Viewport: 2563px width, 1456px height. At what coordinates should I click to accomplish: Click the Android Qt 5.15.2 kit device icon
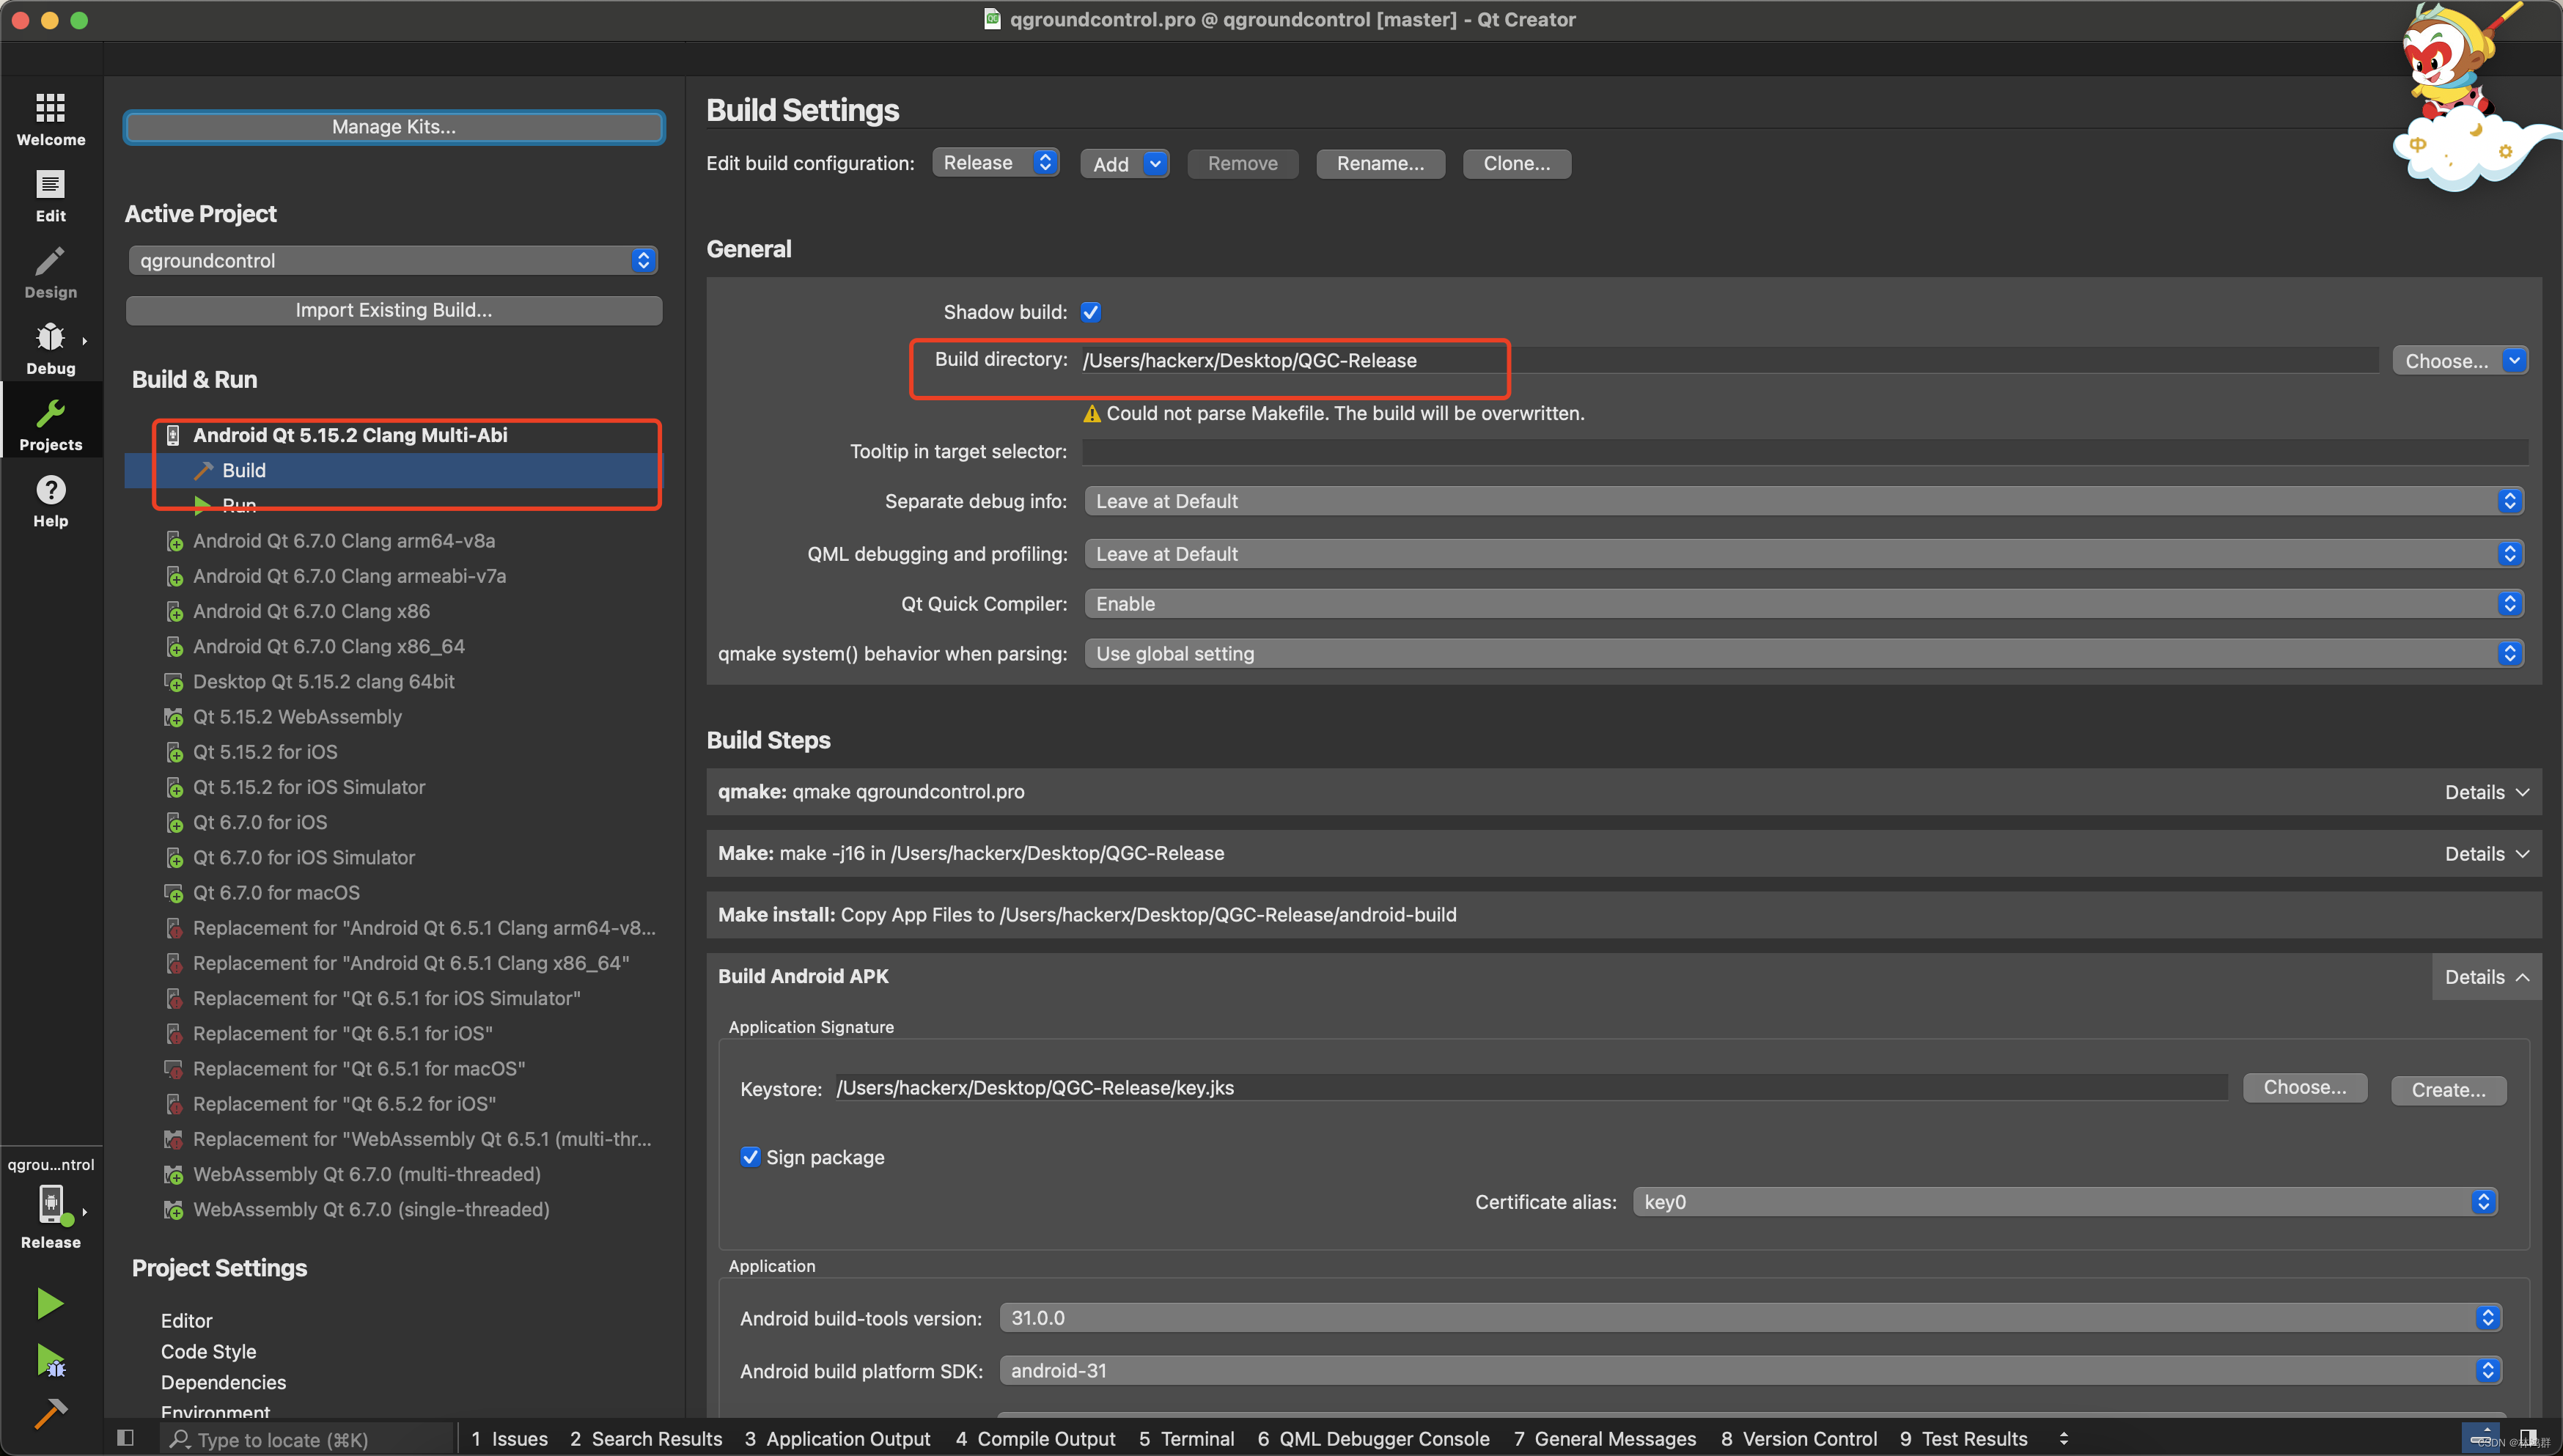[173, 435]
